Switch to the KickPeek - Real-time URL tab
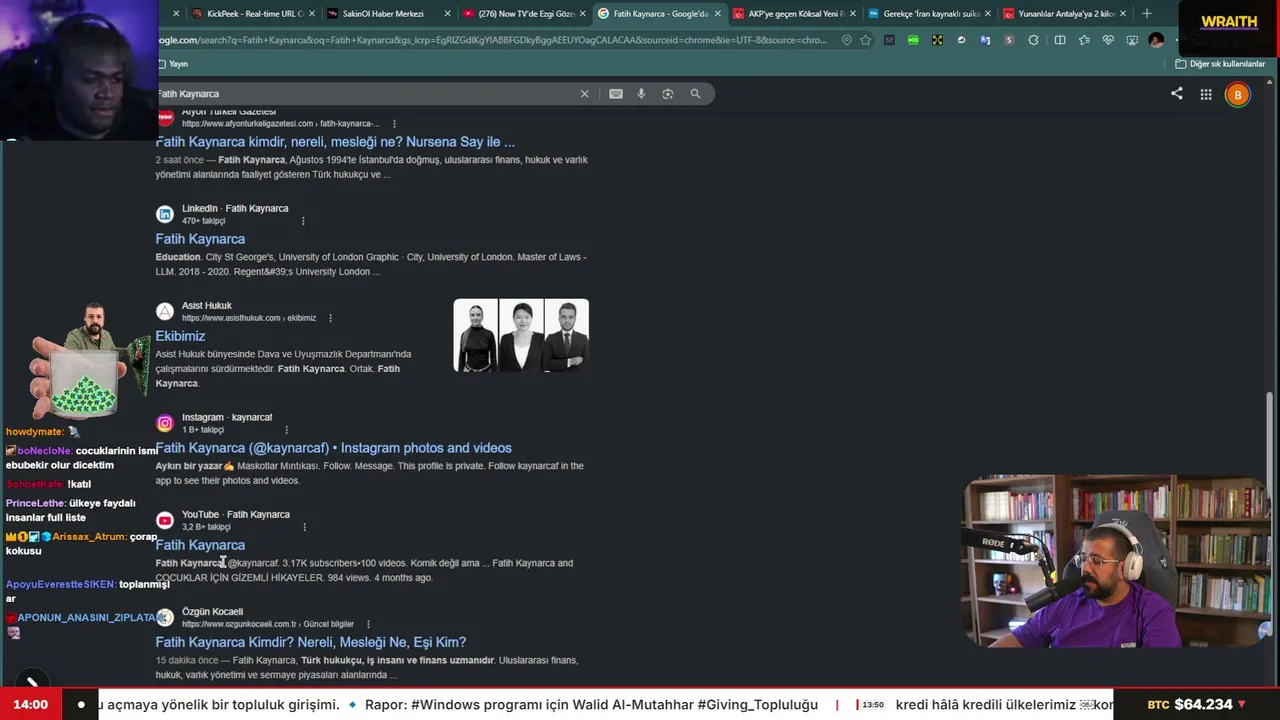Viewport: 1280px width, 720px height. (x=253, y=14)
